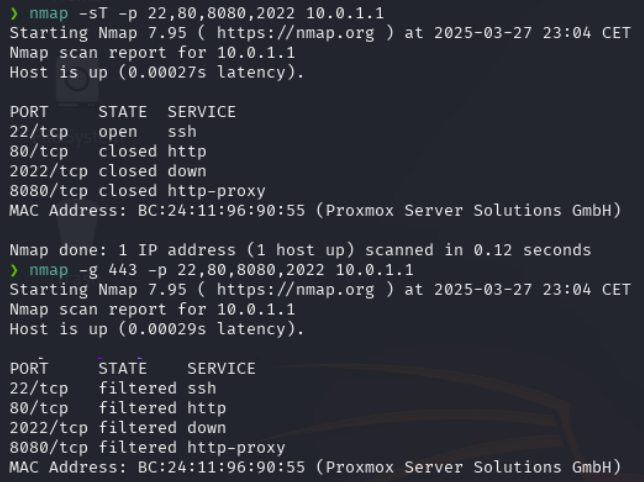The image size is (644, 482).
Task: Click the first green prompt arrow
Action: [14, 14]
